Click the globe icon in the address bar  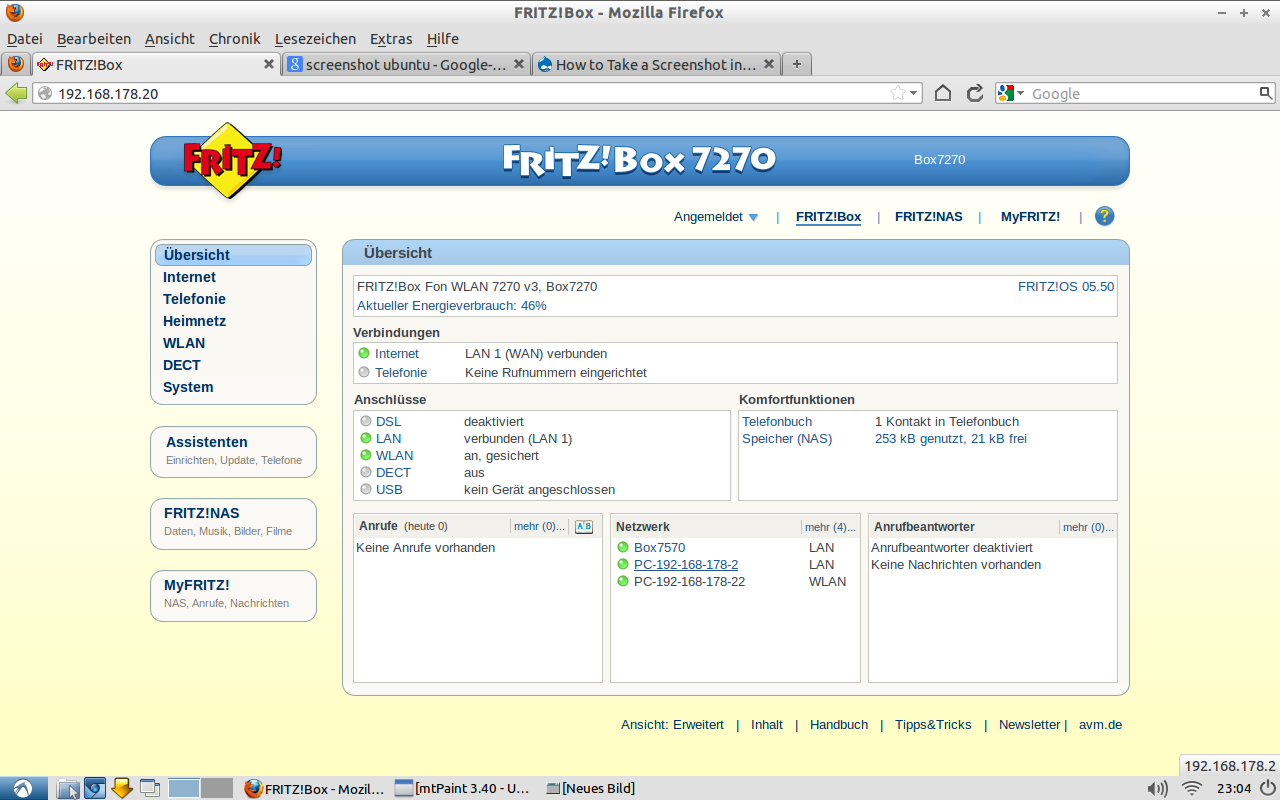[45, 94]
